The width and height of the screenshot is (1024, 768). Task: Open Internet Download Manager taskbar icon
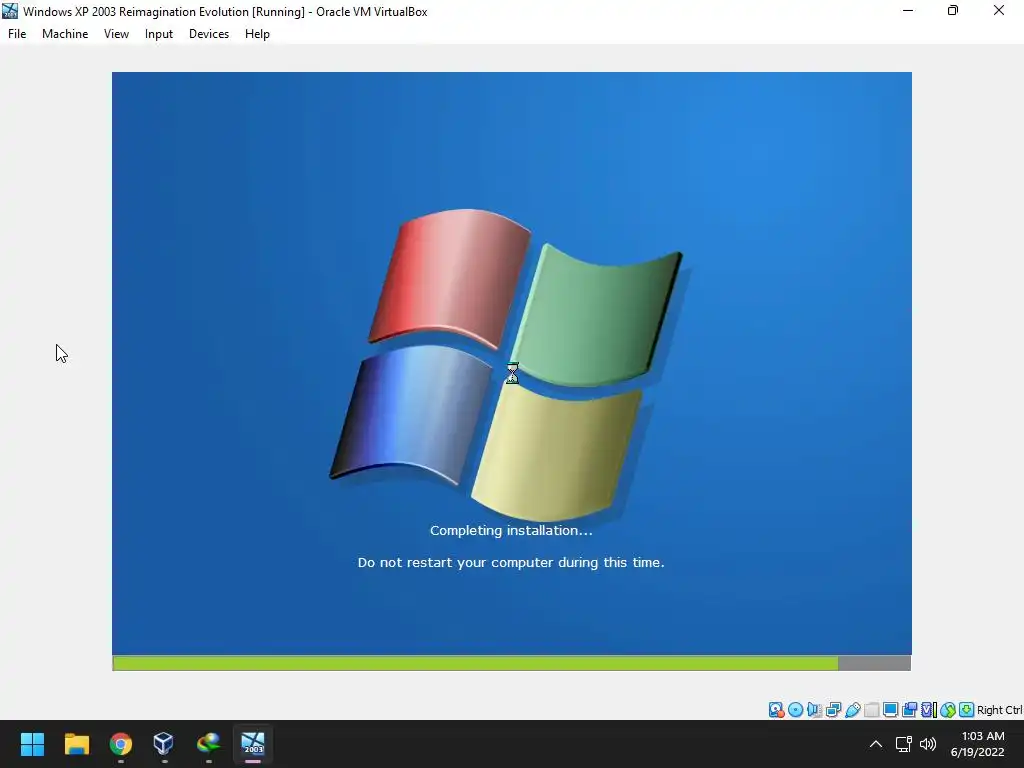[x=208, y=744]
